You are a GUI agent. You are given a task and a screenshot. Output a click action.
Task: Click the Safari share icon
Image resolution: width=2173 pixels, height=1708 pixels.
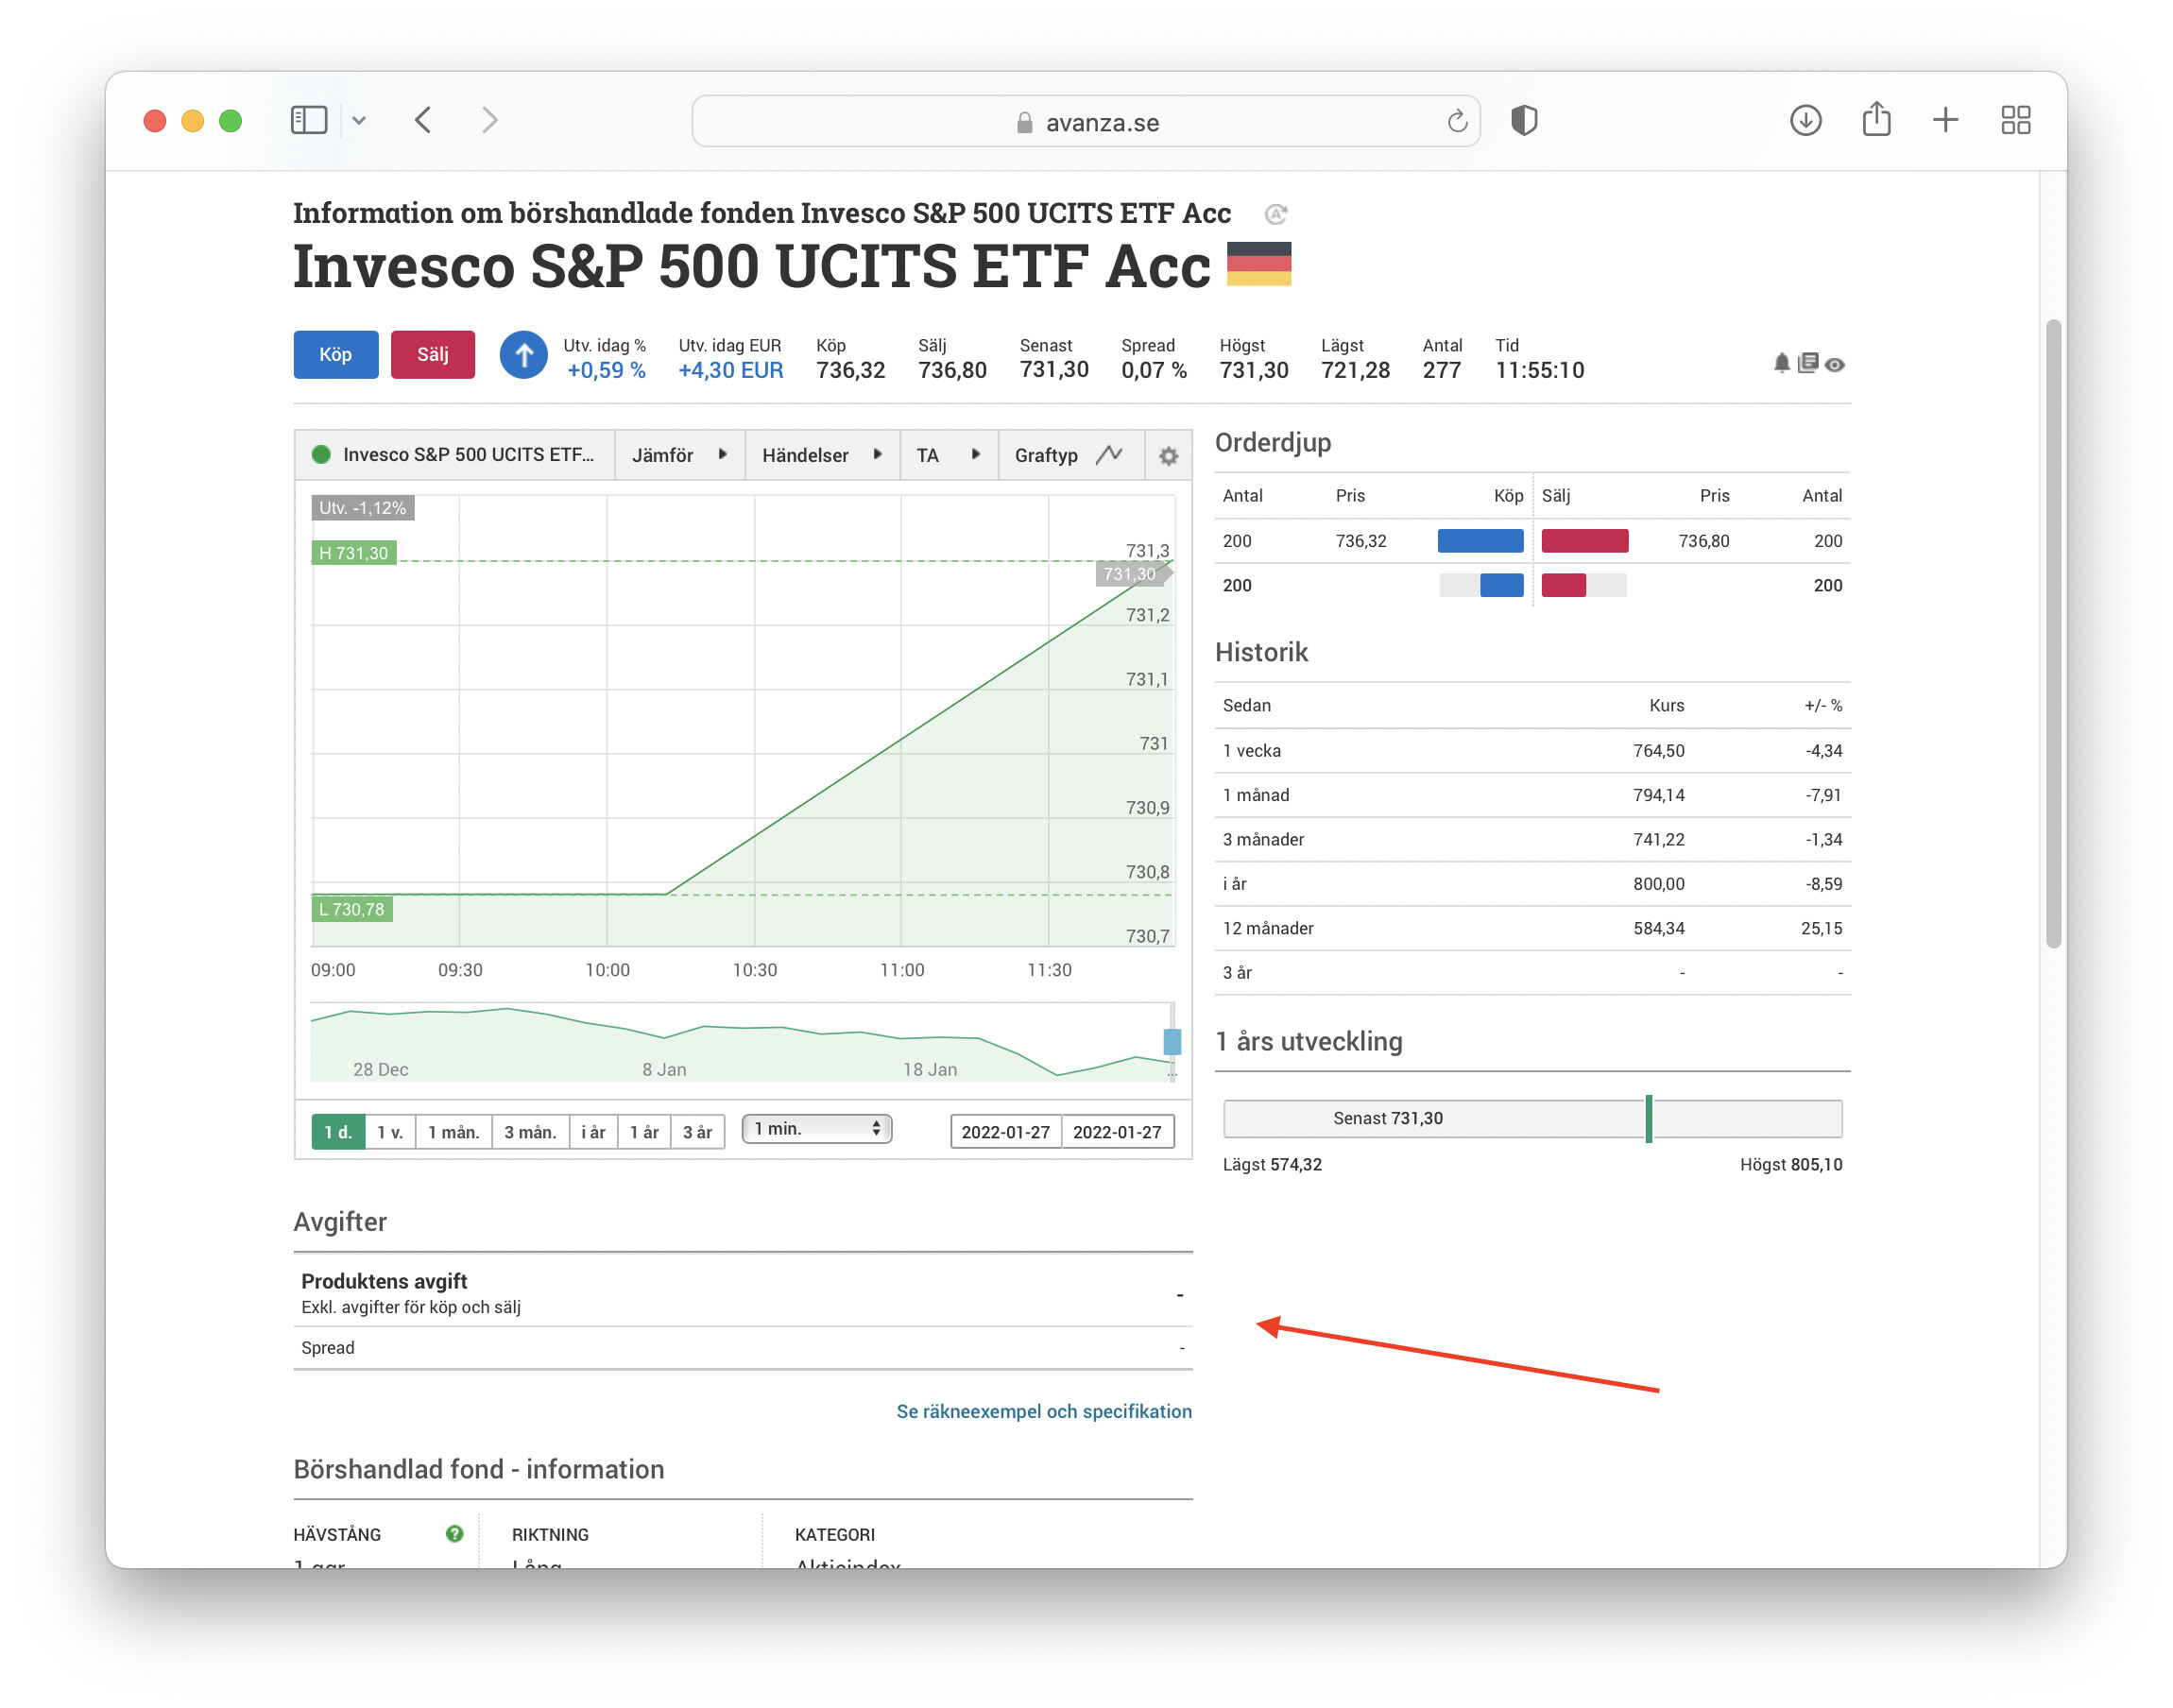[x=1876, y=120]
